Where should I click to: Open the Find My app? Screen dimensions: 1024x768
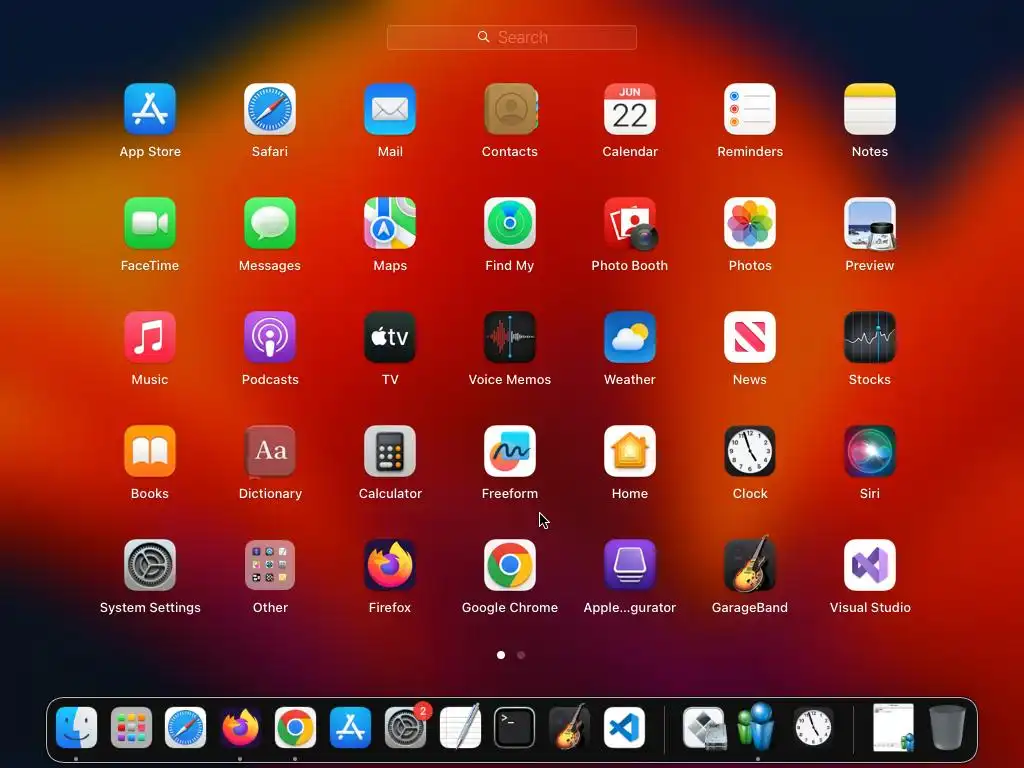click(x=510, y=223)
